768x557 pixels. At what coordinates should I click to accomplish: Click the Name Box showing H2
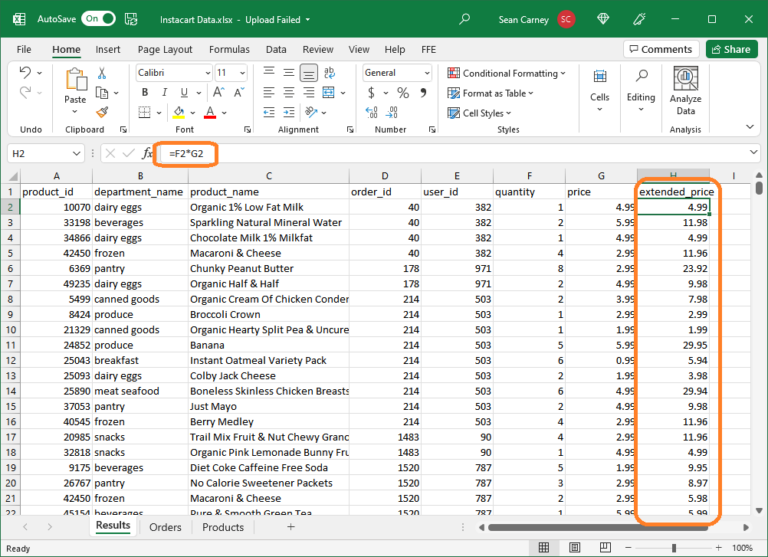[40, 153]
